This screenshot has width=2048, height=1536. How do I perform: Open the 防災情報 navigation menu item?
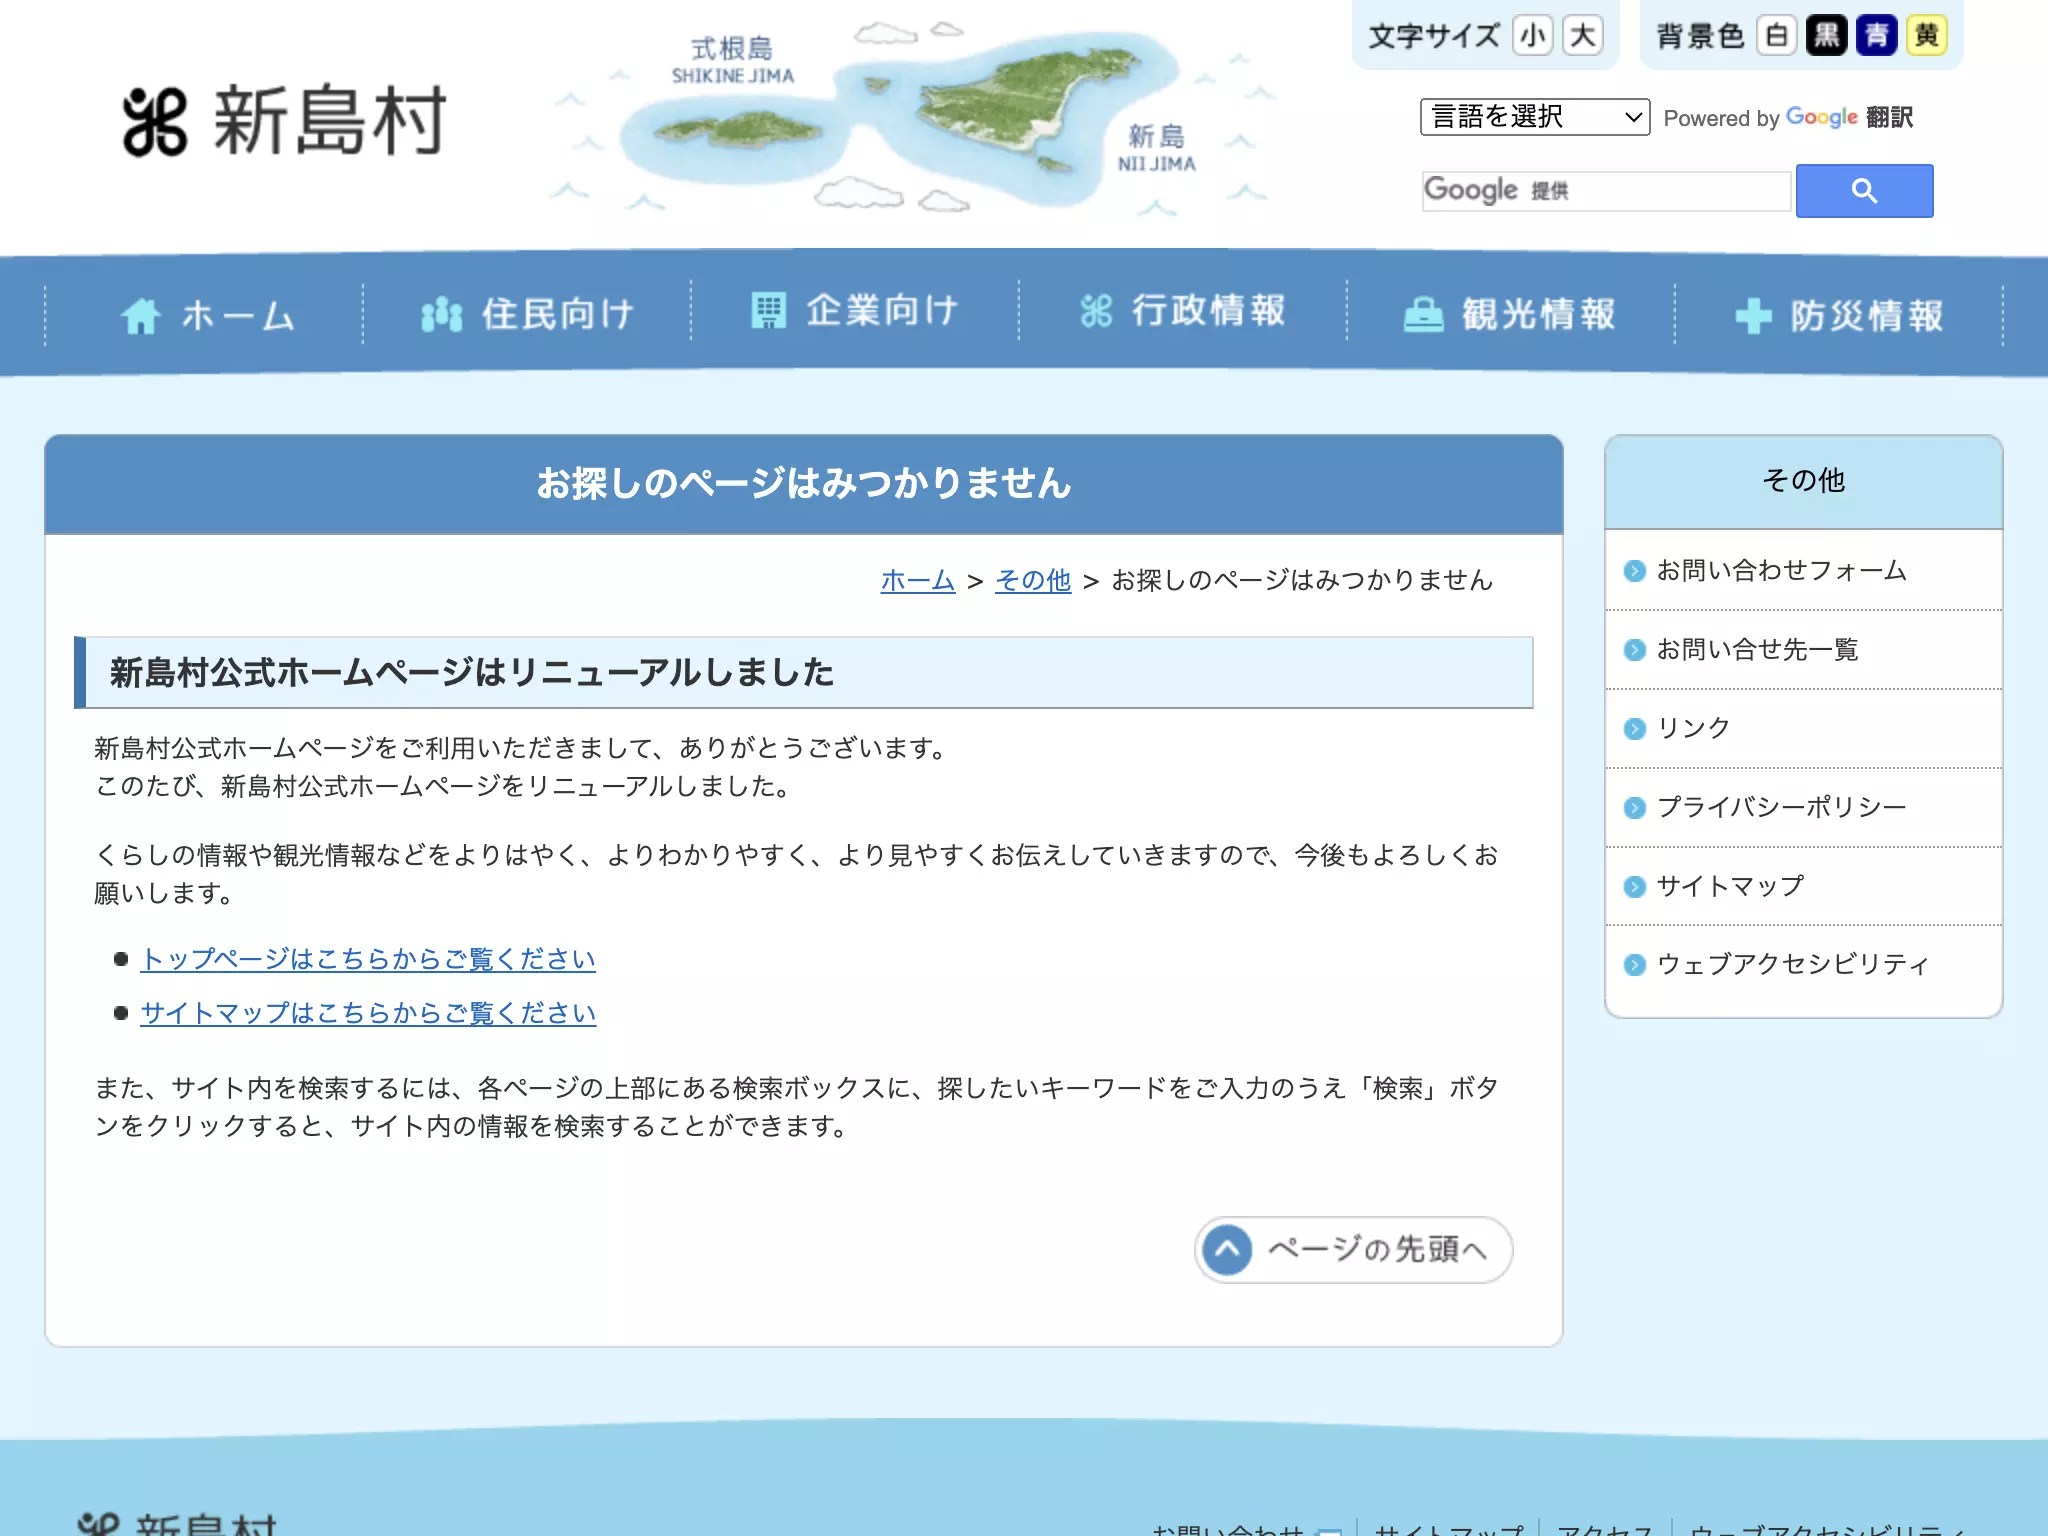[x=1839, y=316]
